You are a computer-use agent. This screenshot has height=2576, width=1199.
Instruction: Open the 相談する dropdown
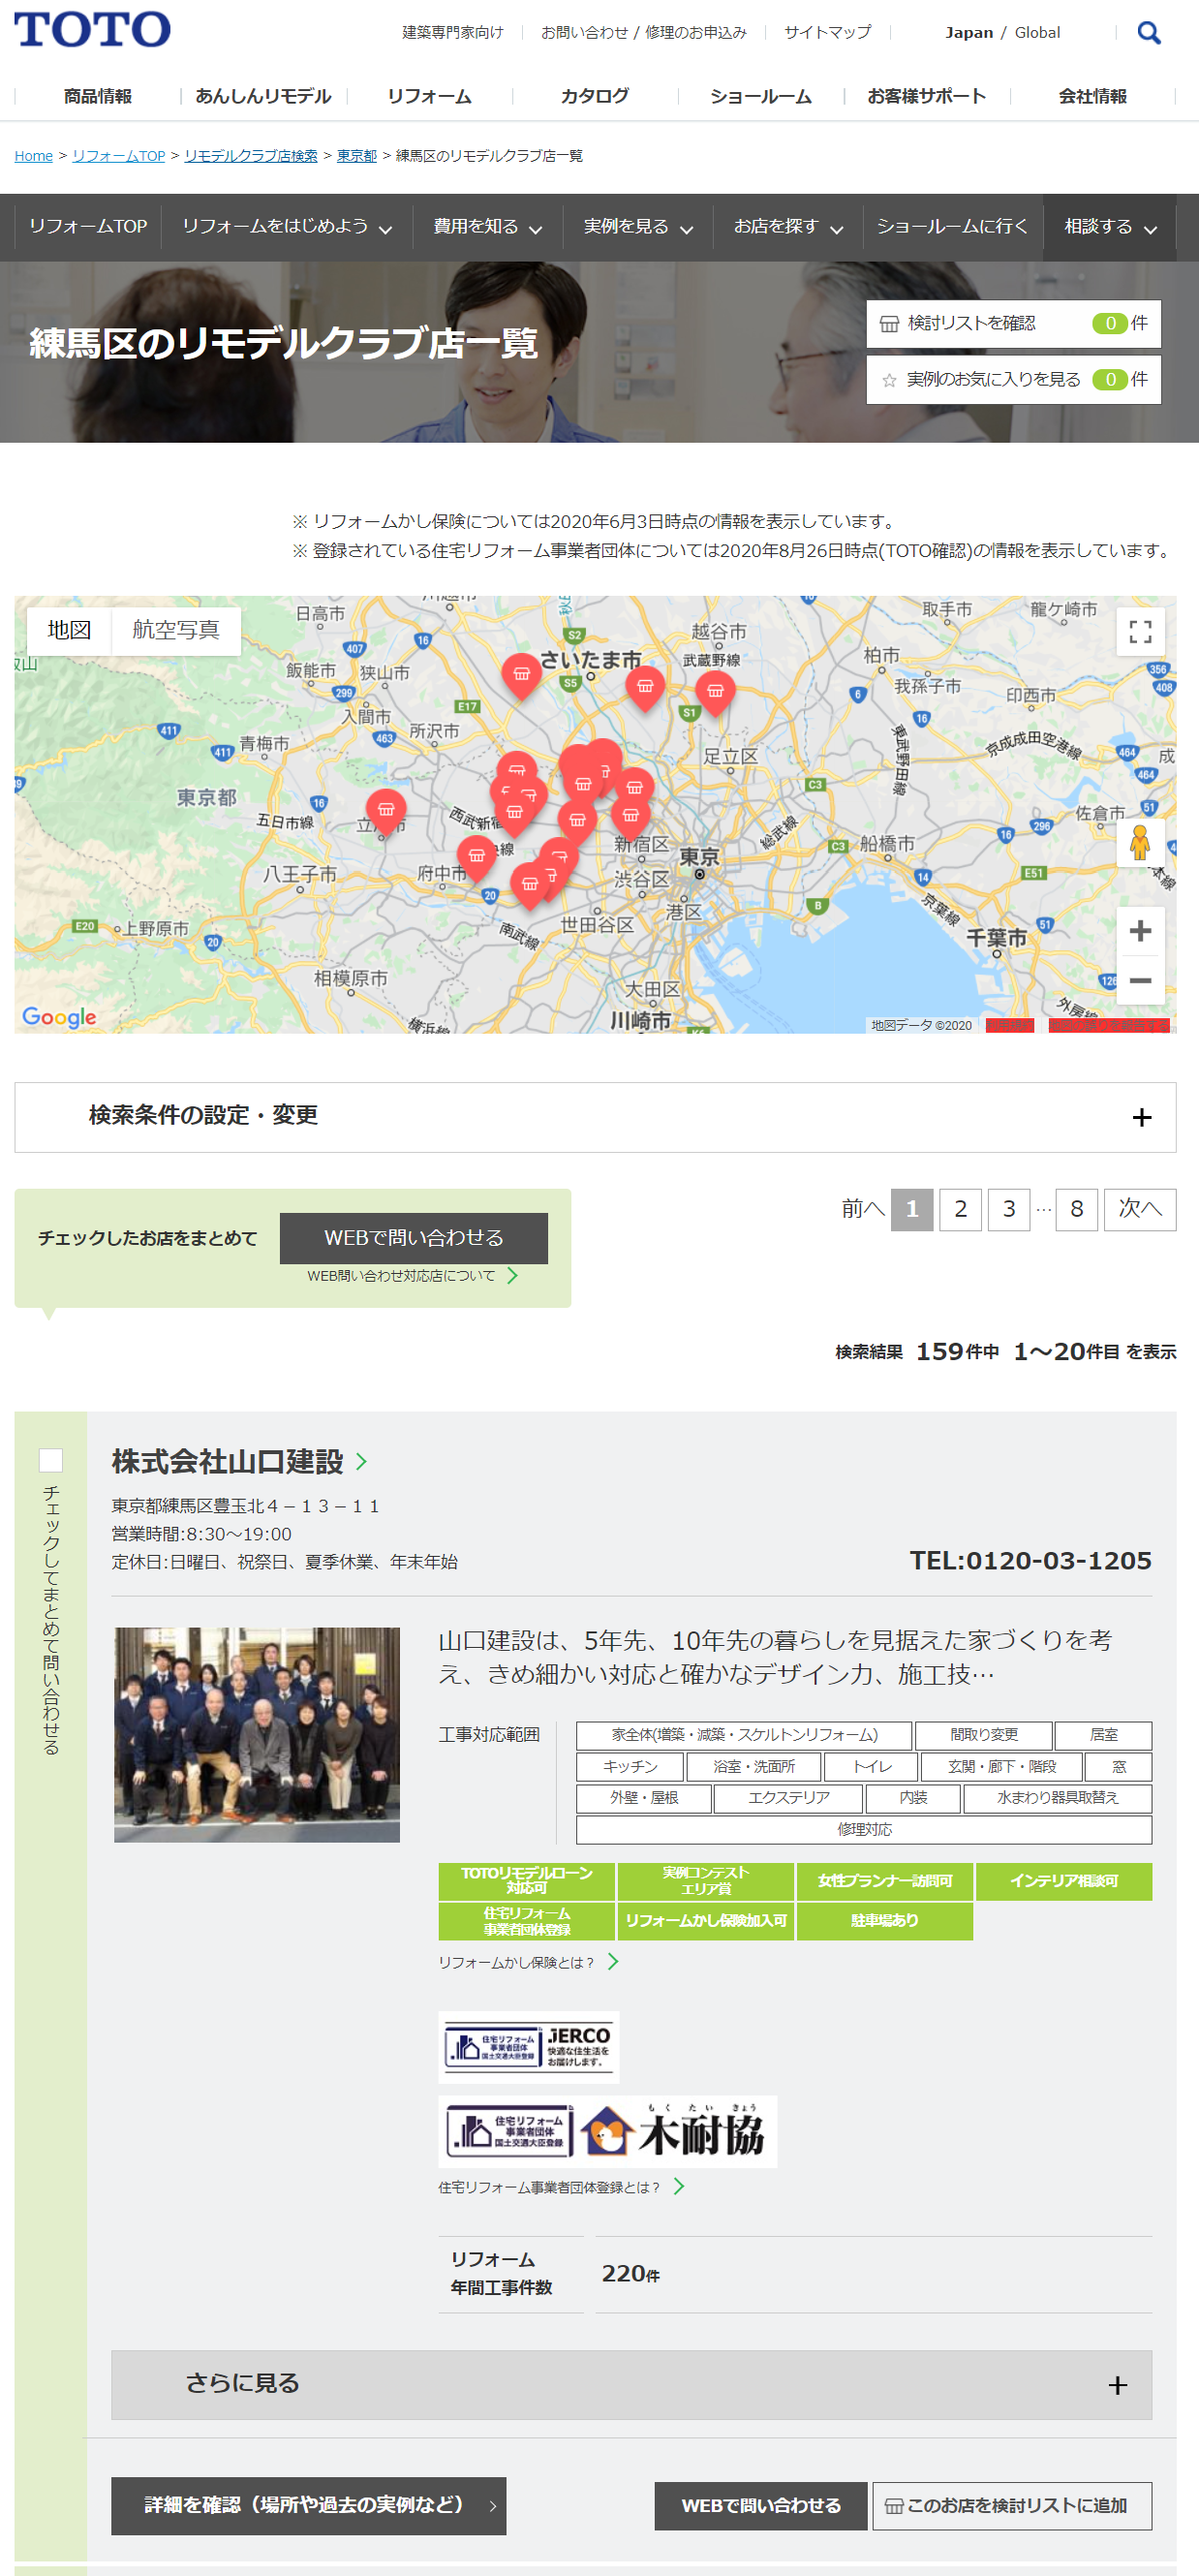coord(1109,227)
